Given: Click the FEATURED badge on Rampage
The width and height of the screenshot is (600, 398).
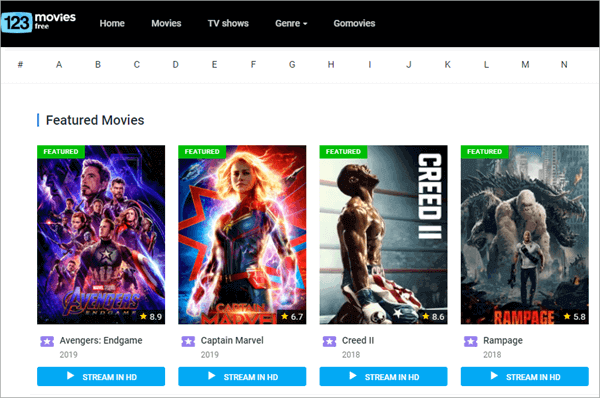Looking at the screenshot, I should tap(484, 152).
